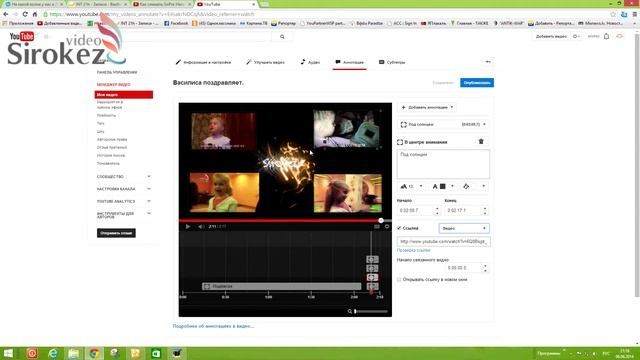Click the red video progress bar

[280, 220]
